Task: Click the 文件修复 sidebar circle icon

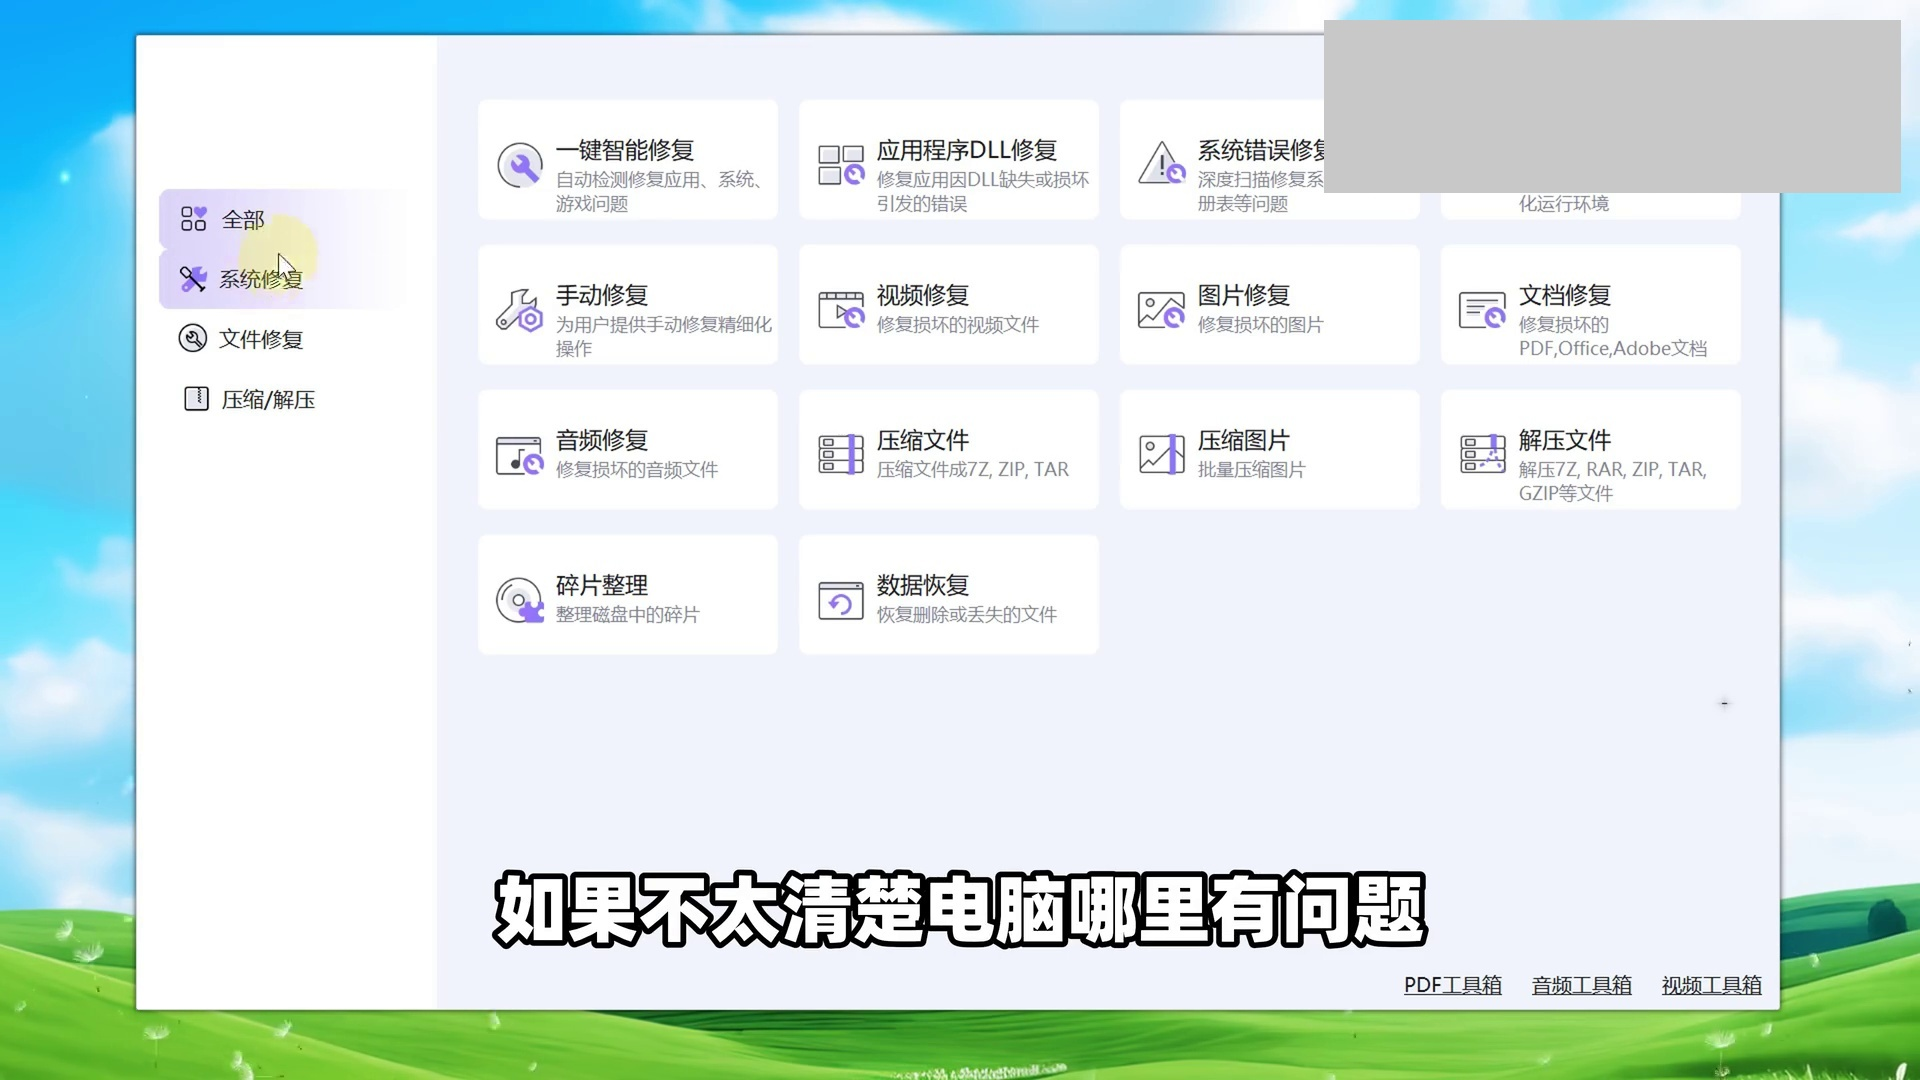Action: 192,339
